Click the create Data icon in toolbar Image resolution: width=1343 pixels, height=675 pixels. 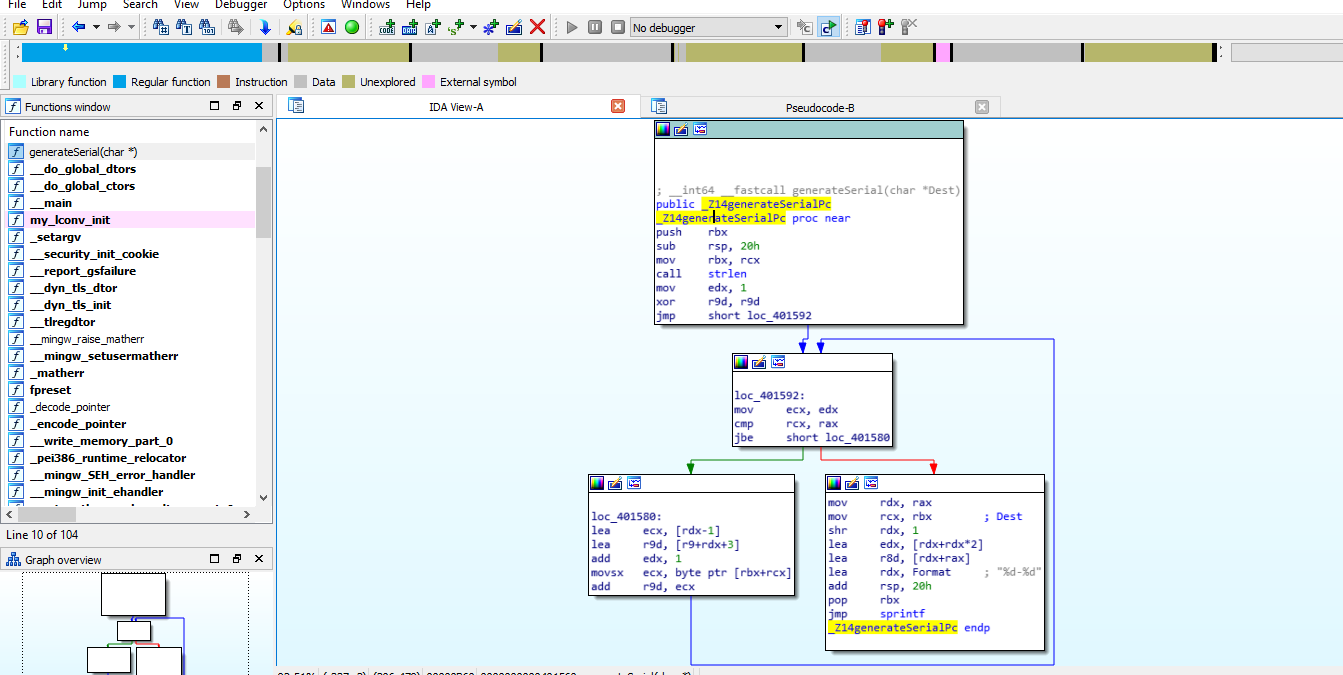(411, 27)
